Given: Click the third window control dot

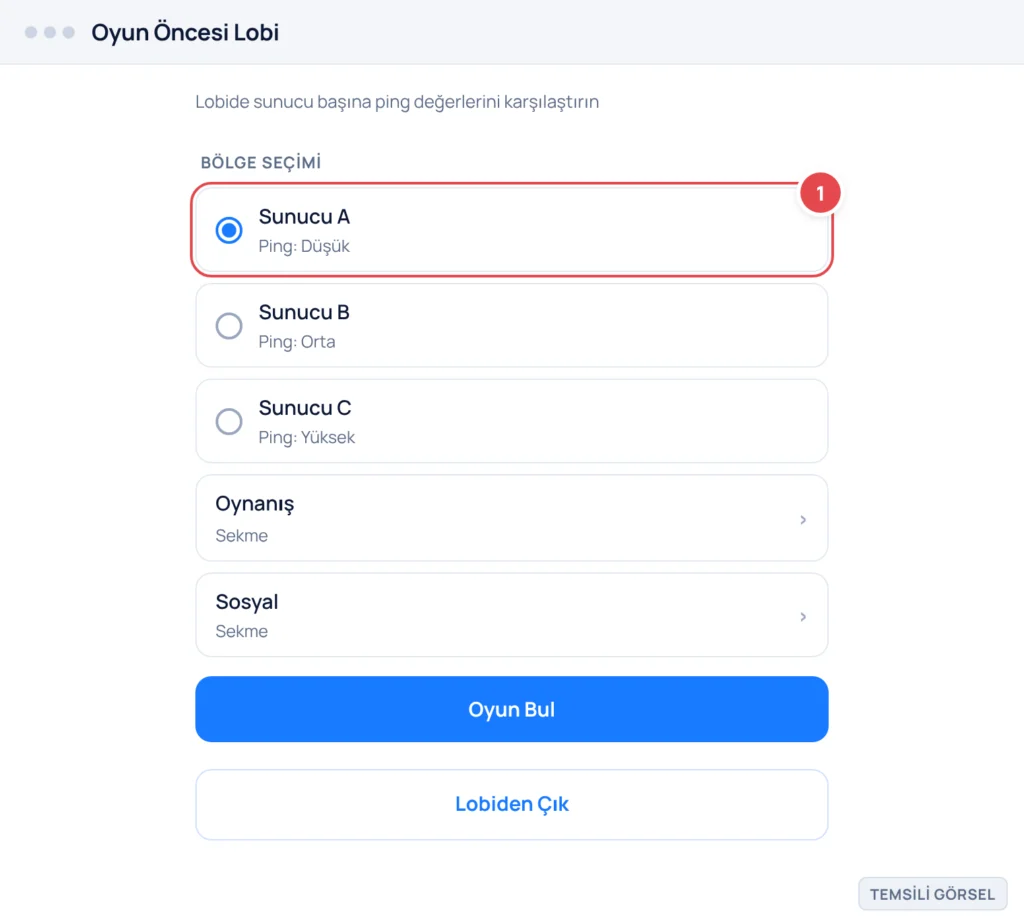Looking at the screenshot, I should point(69,32).
